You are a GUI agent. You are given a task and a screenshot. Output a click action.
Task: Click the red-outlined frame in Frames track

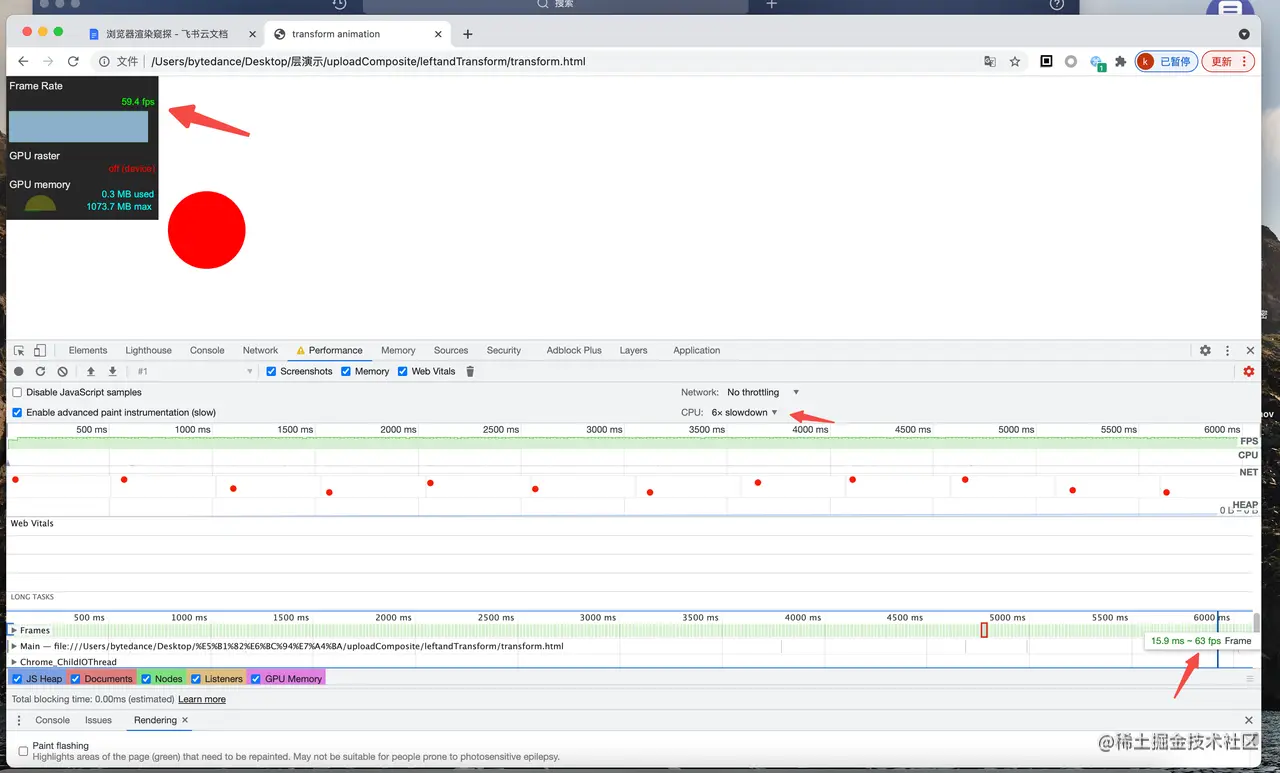984,630
